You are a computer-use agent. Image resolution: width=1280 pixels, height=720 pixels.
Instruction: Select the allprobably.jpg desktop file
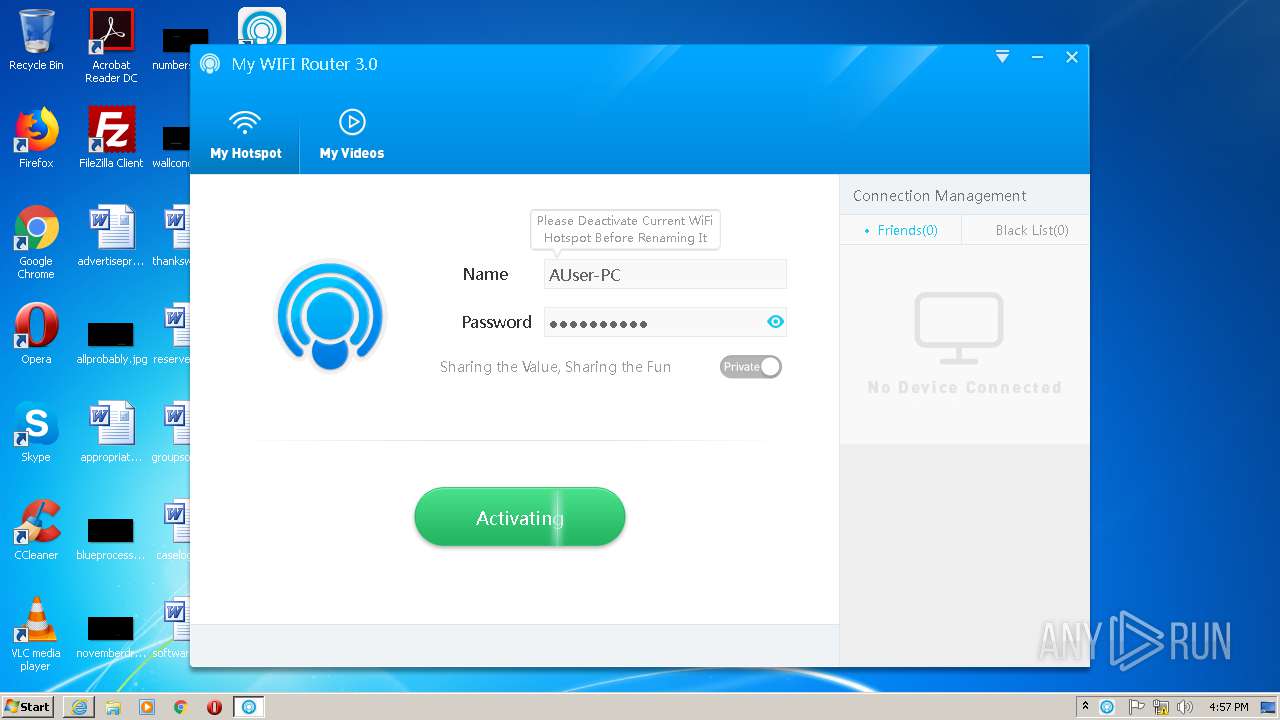pyautogui.click(x=111, y=342)
